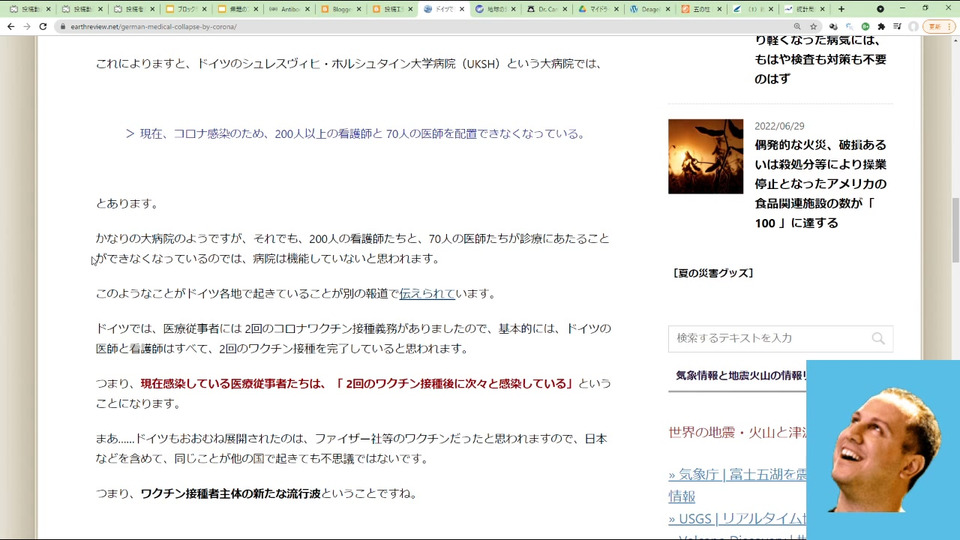The image size is (960, 540).
Task: Open a new browser tab
Action: pyautogui.click(x=841, y=9)
